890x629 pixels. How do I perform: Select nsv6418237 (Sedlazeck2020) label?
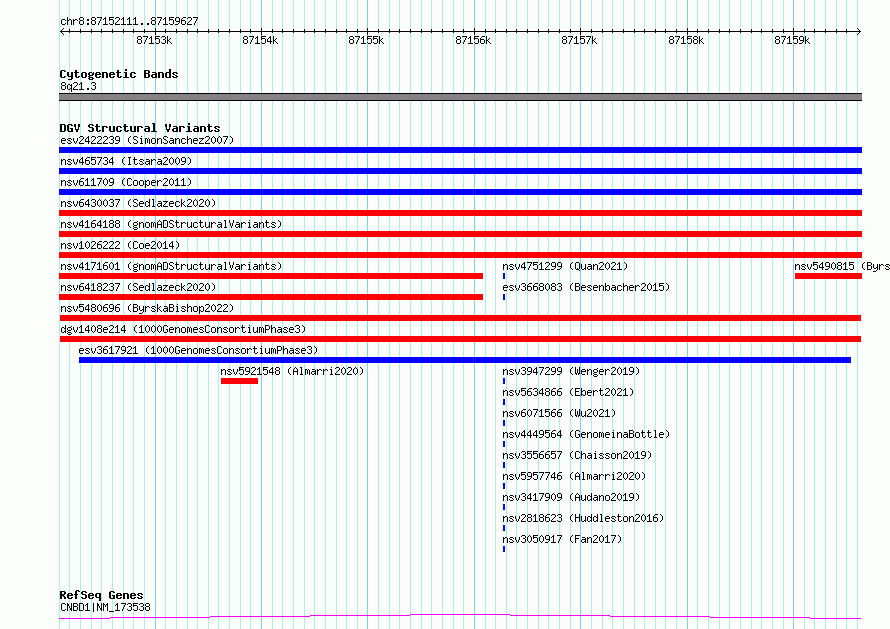[x=138, y=287]
